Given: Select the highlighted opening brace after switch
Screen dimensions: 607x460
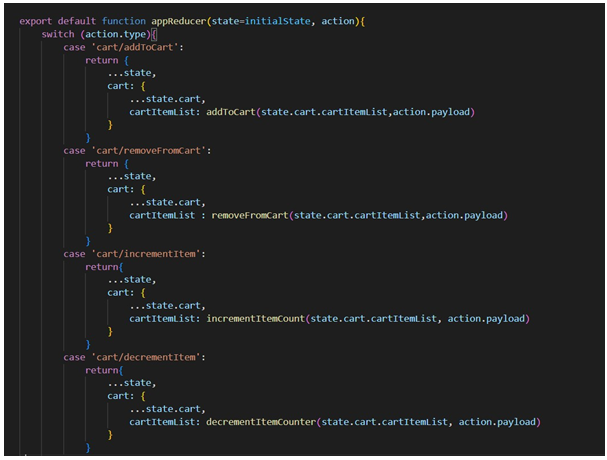Looking at the screenshot, I should coord(154,33).
